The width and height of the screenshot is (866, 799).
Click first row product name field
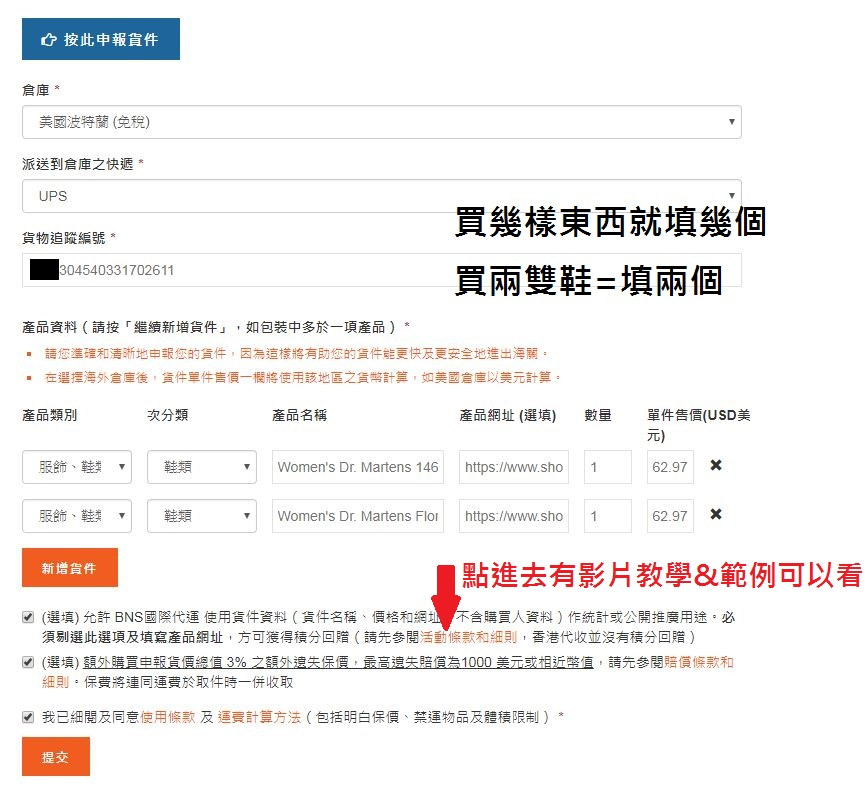pyautogui.click(x=358, y=467)
